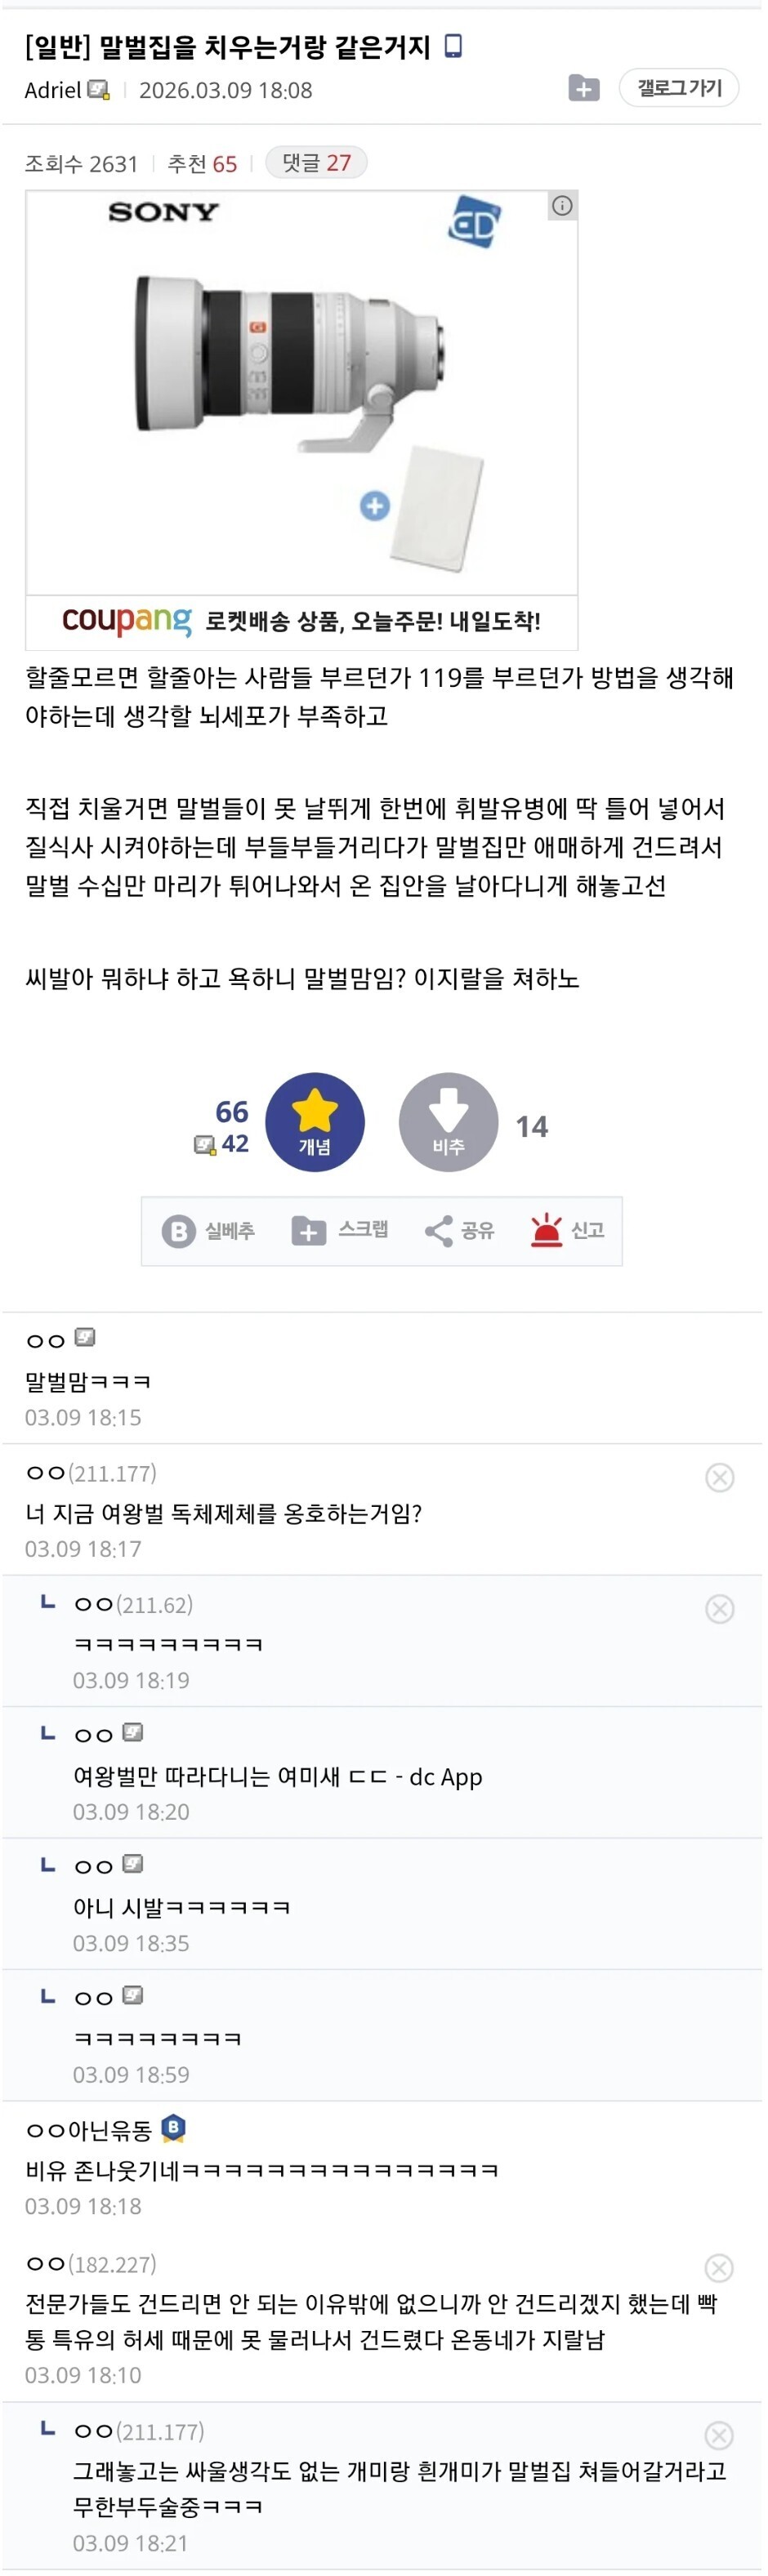This screenshot has width=768, height=2576.
Task: Click the add-folder icon beside 갤로그가기
Action: pos(583,89)
